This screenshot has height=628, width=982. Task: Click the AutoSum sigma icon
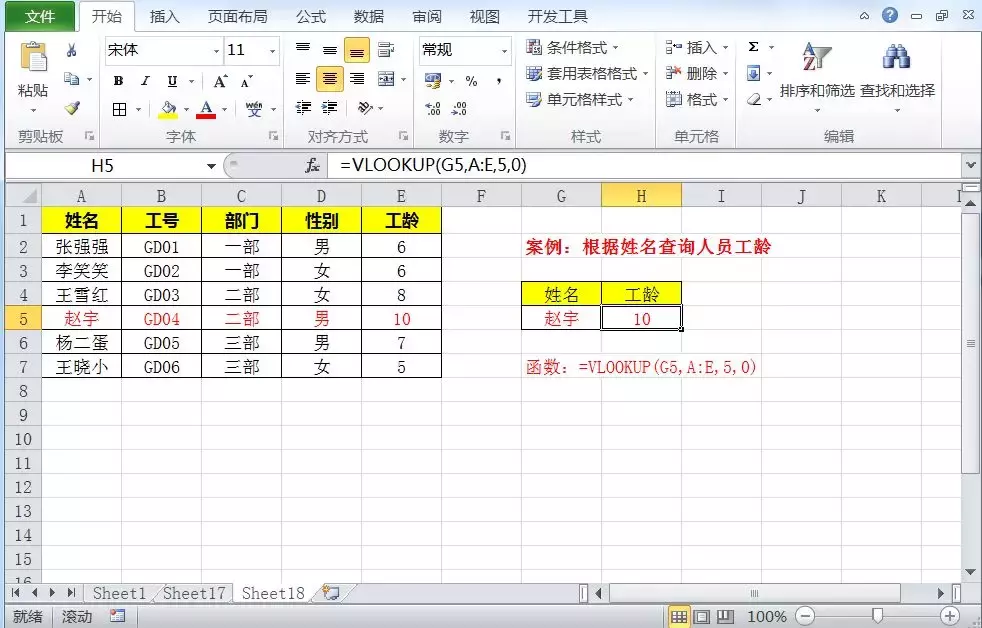753,47
